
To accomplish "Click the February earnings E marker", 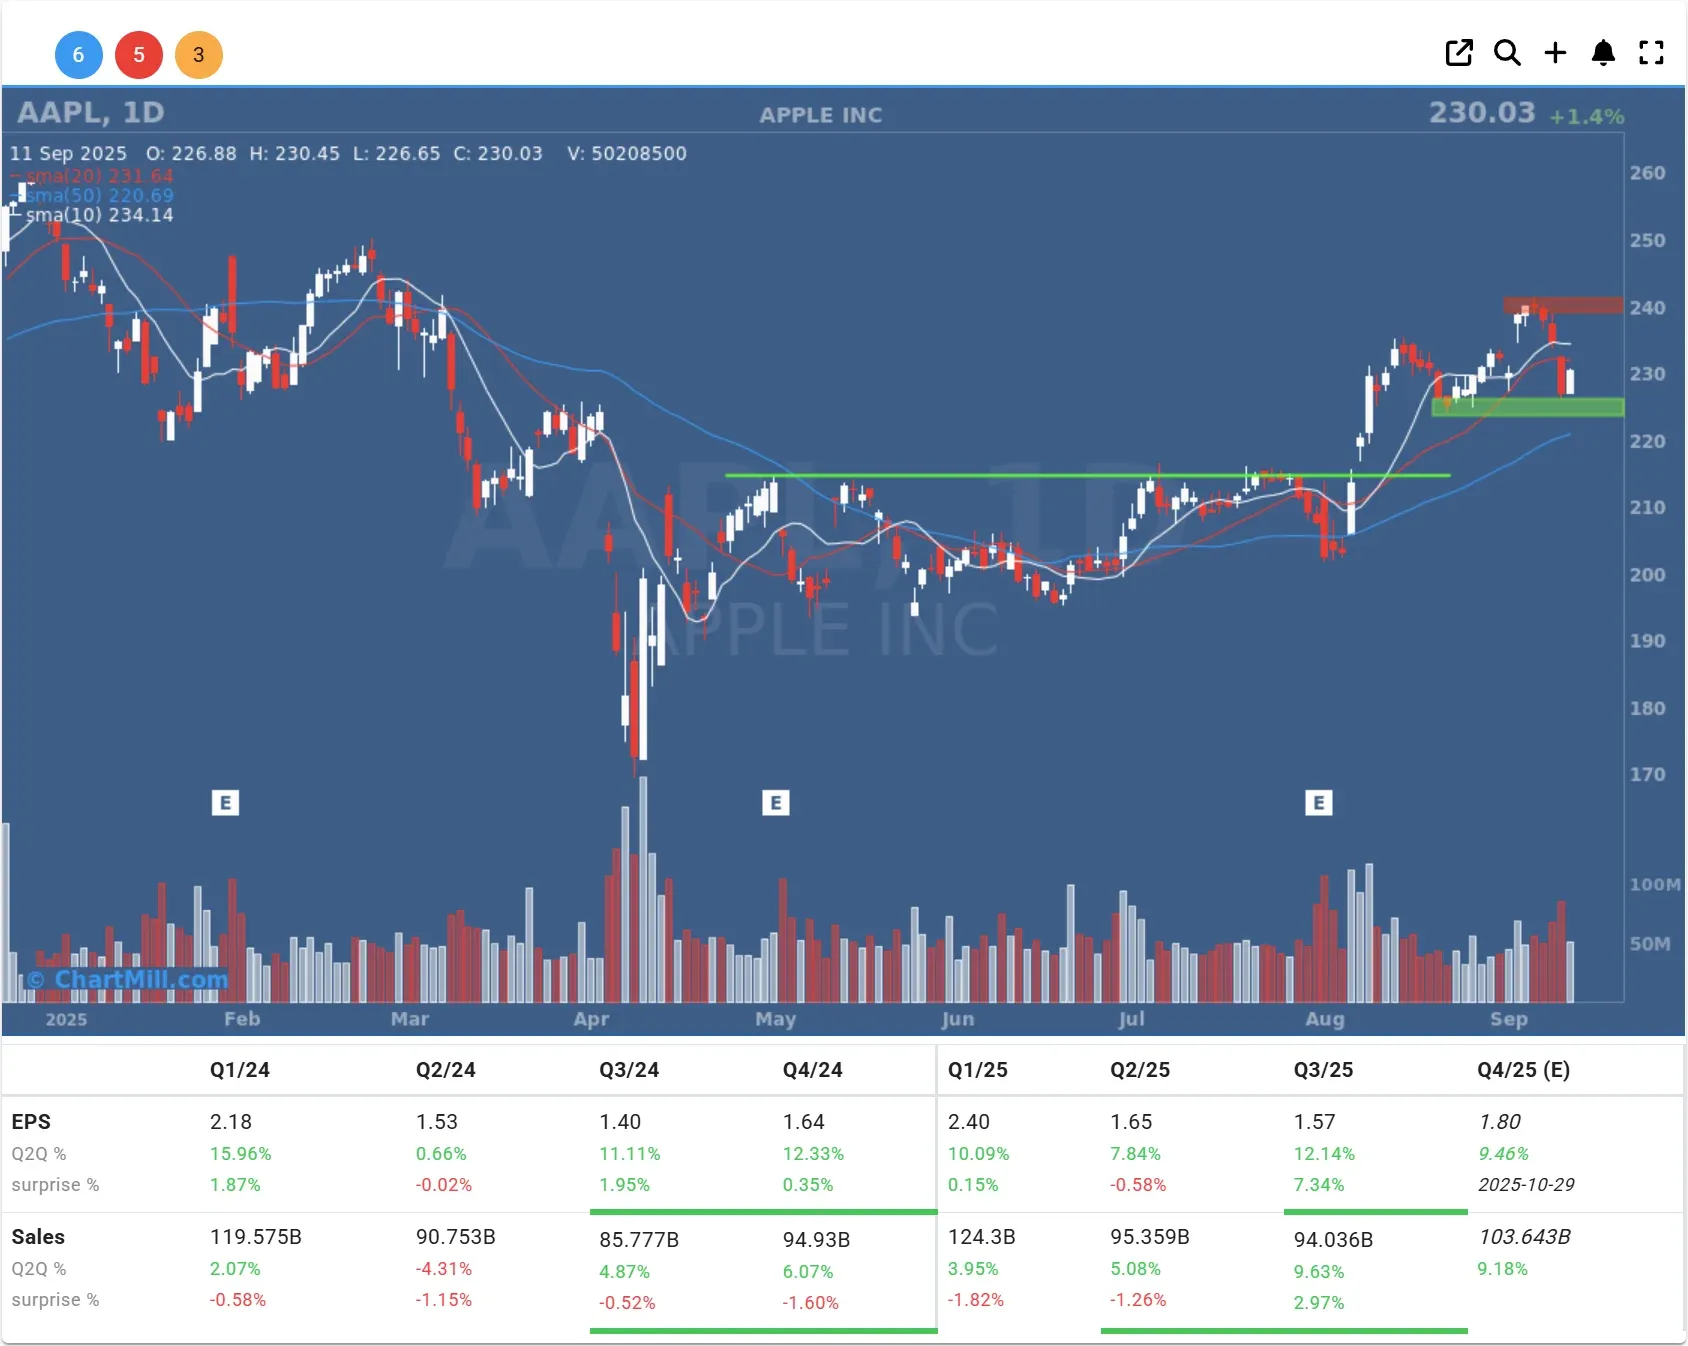I will click(x=225, y=802).
